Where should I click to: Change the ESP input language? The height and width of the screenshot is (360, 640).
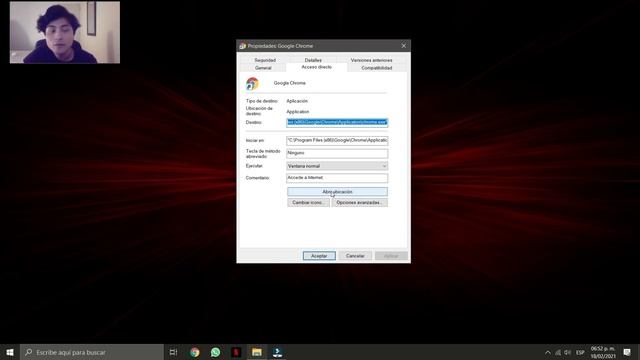click(x=580, y=353)
